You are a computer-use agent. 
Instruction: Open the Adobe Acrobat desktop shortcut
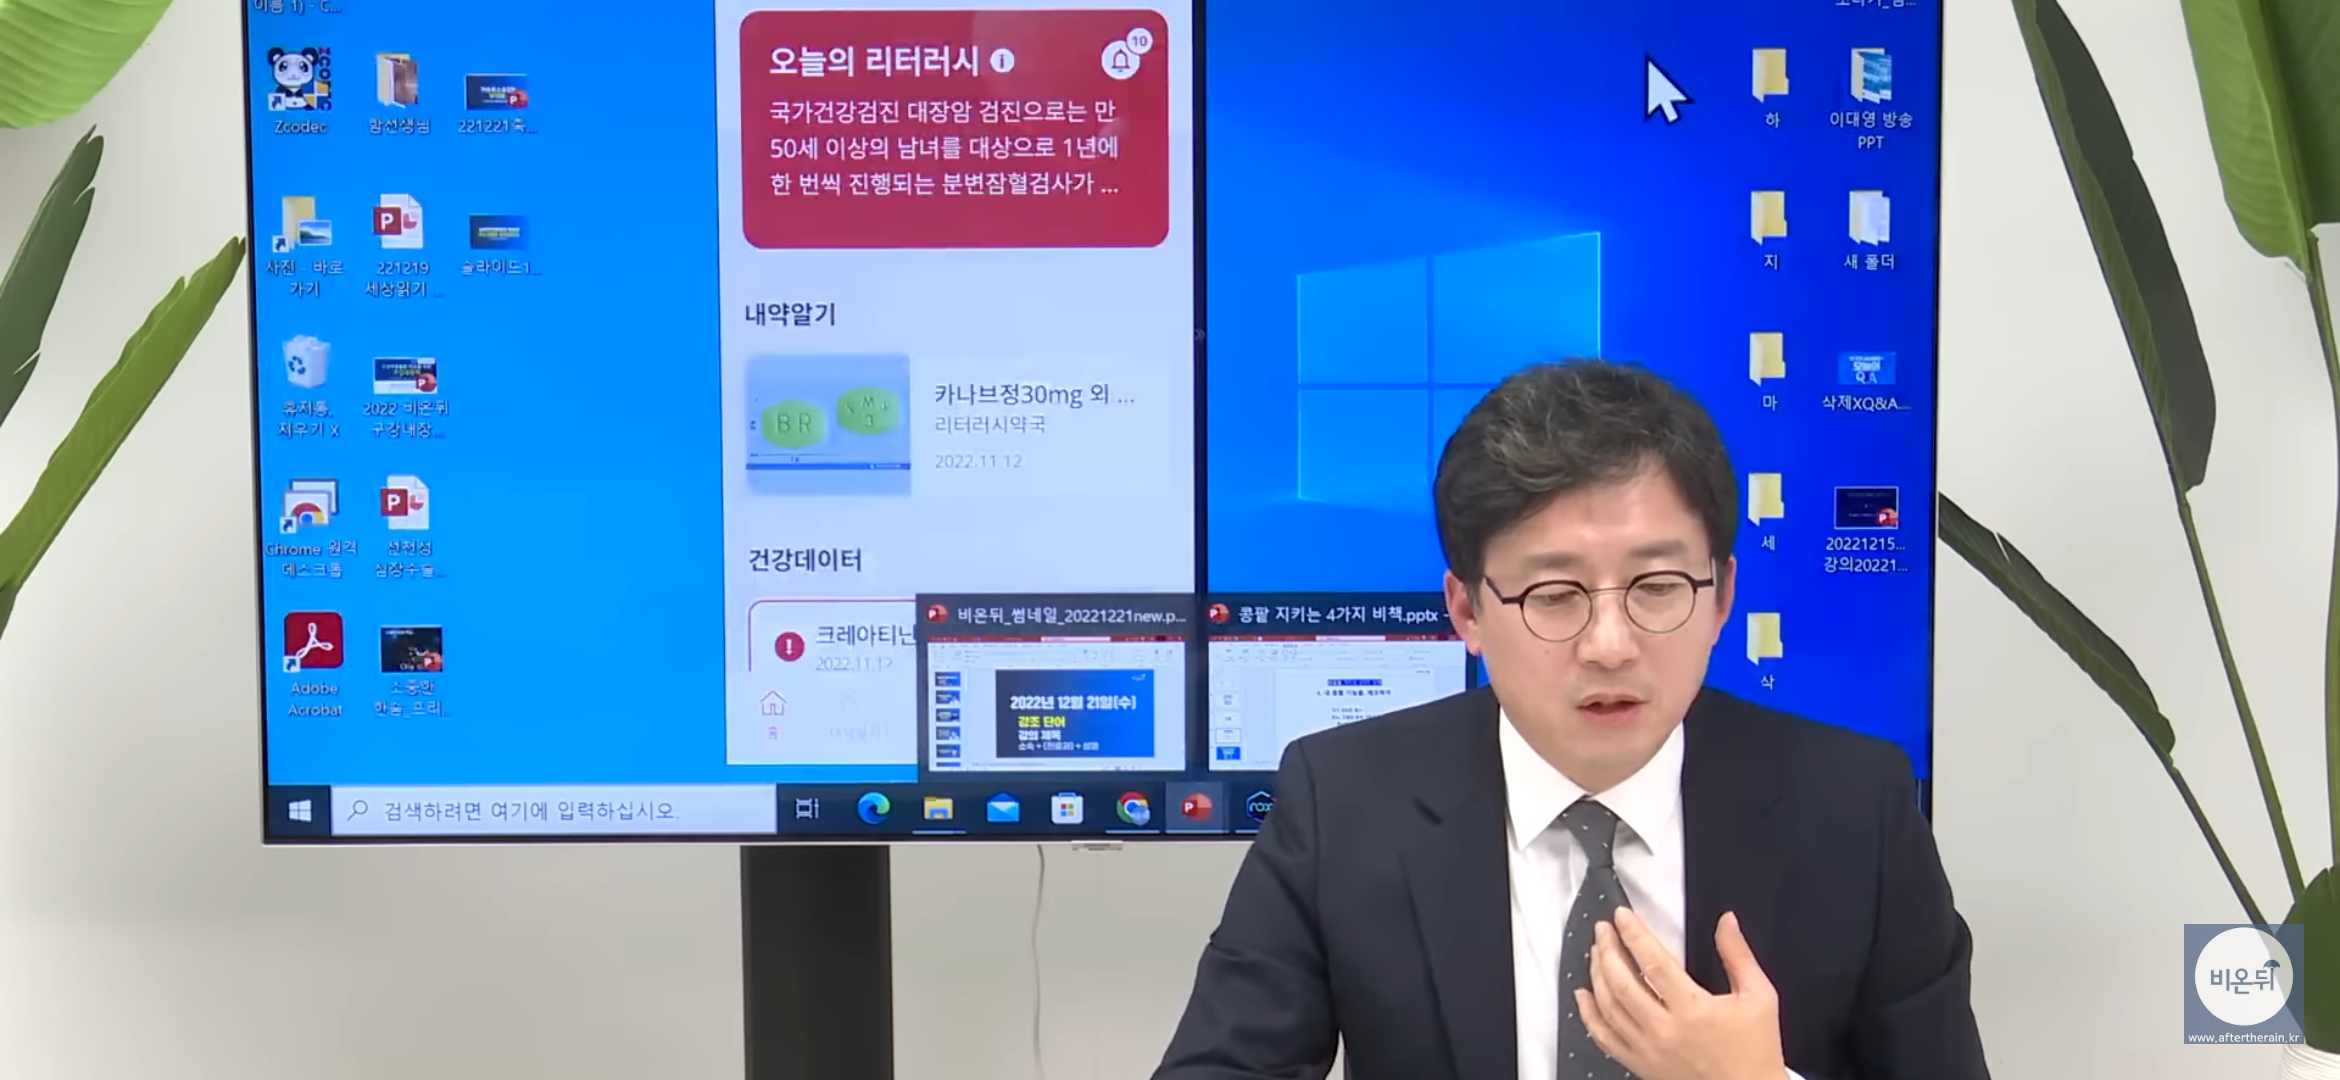[x=313, y=643]
